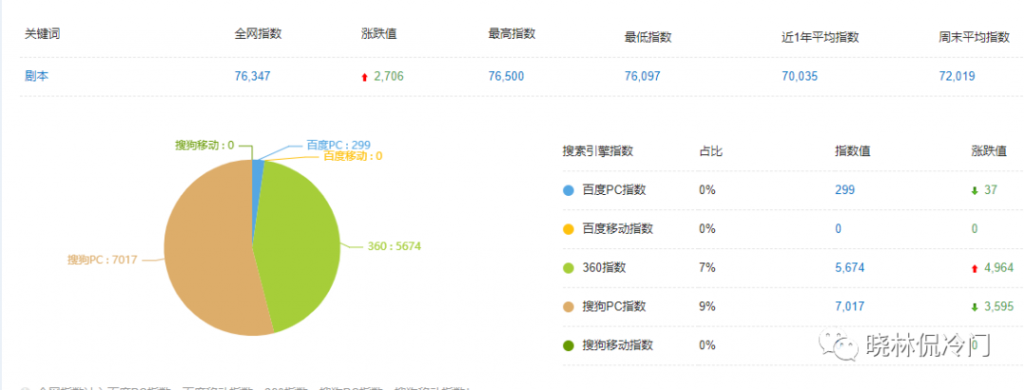
Task: Click the 百度PC指数 change value 37
Action: tap(990, 190)
